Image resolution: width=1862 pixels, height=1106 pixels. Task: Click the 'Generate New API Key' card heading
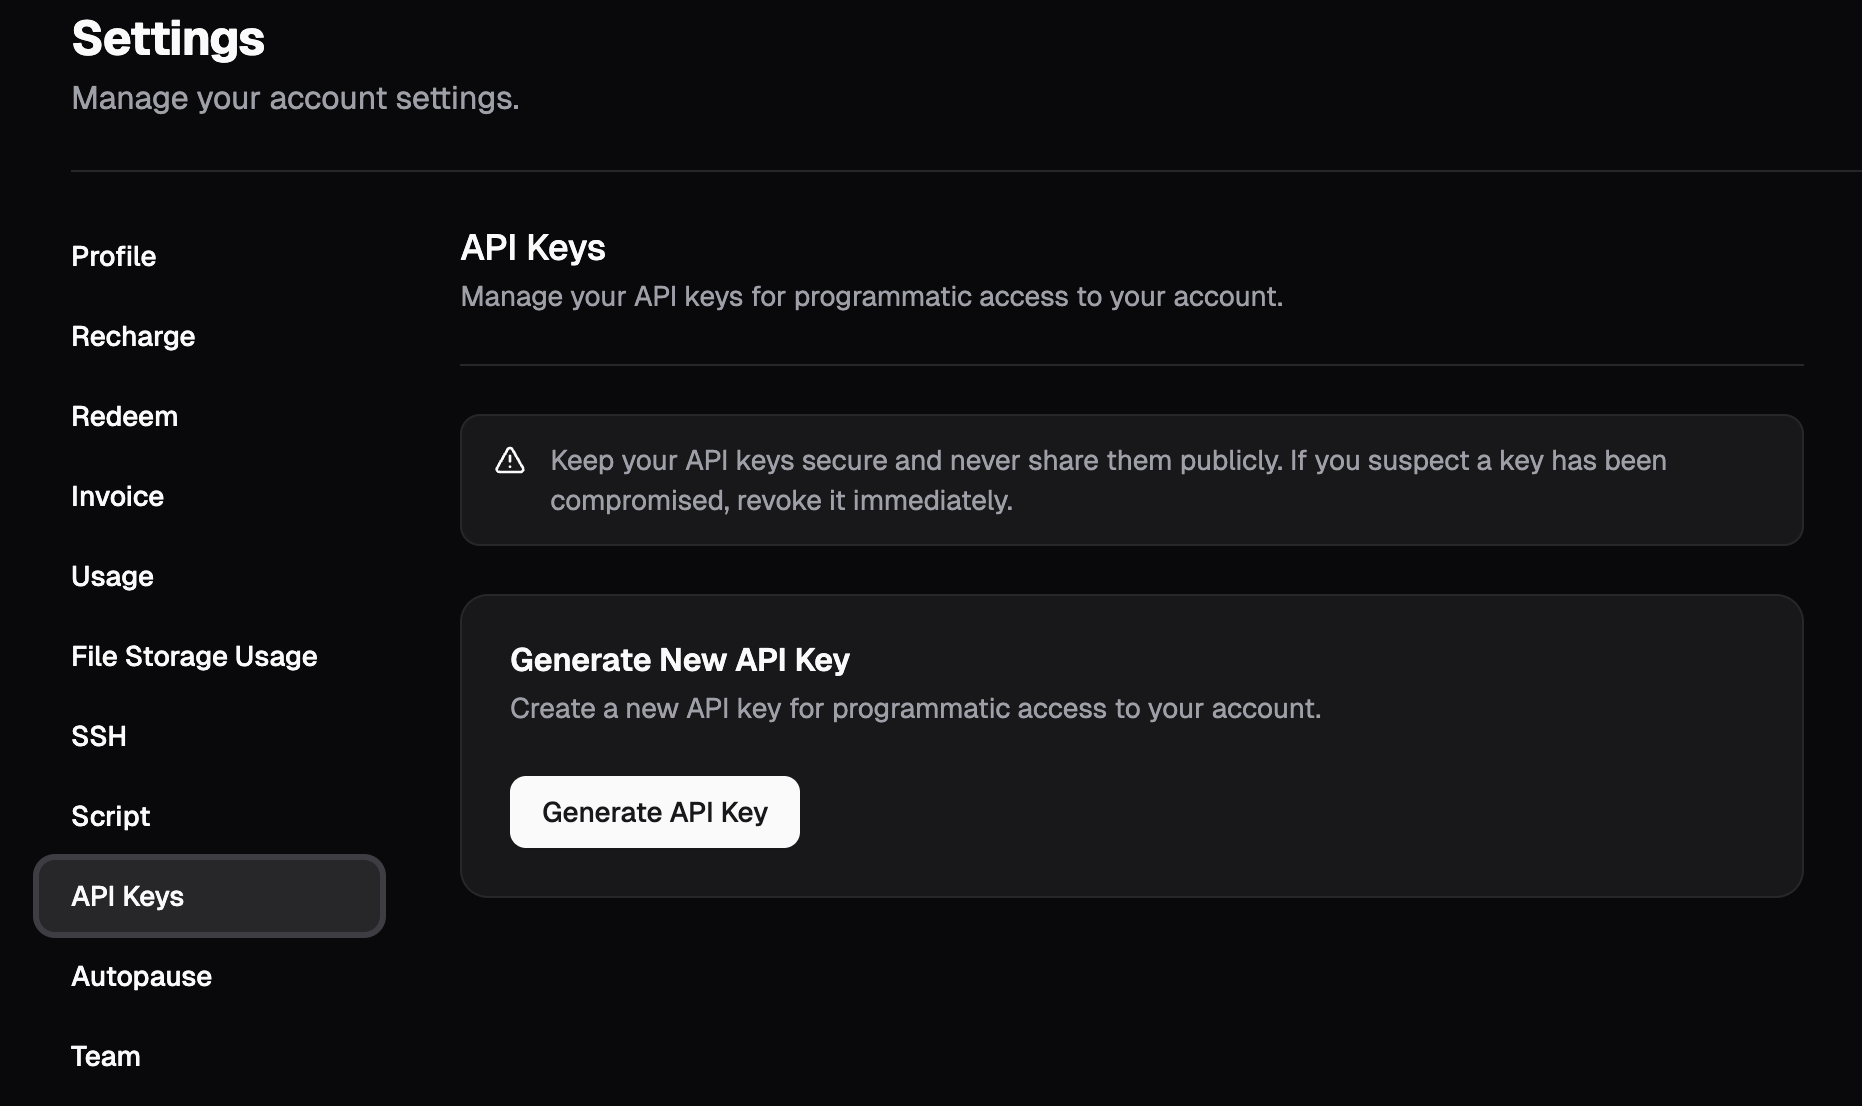click(x=679, y=660)
